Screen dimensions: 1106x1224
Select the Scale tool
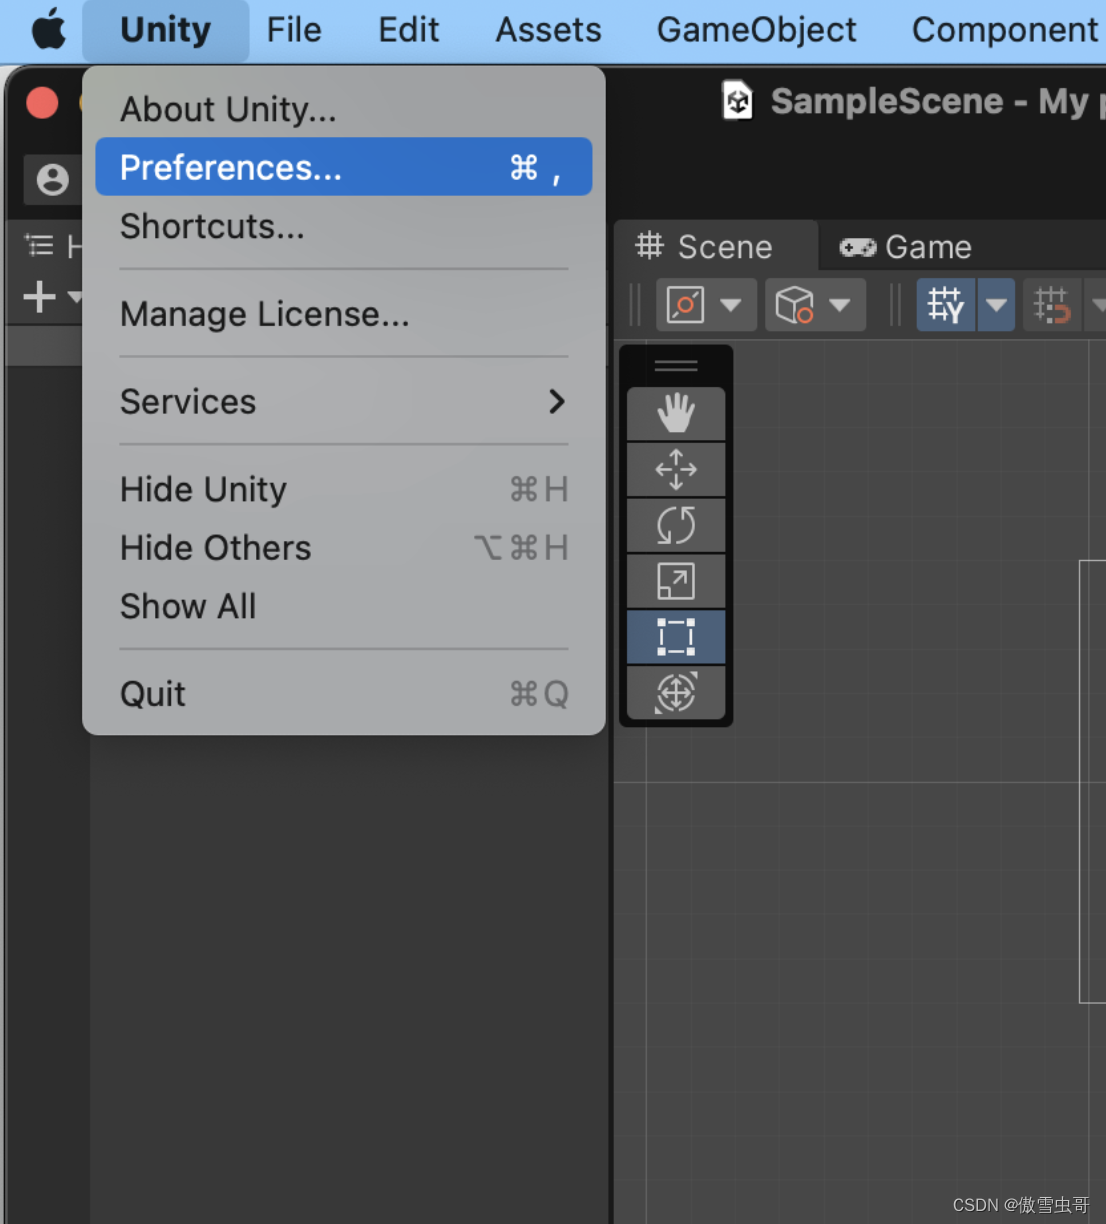[676, 581]
